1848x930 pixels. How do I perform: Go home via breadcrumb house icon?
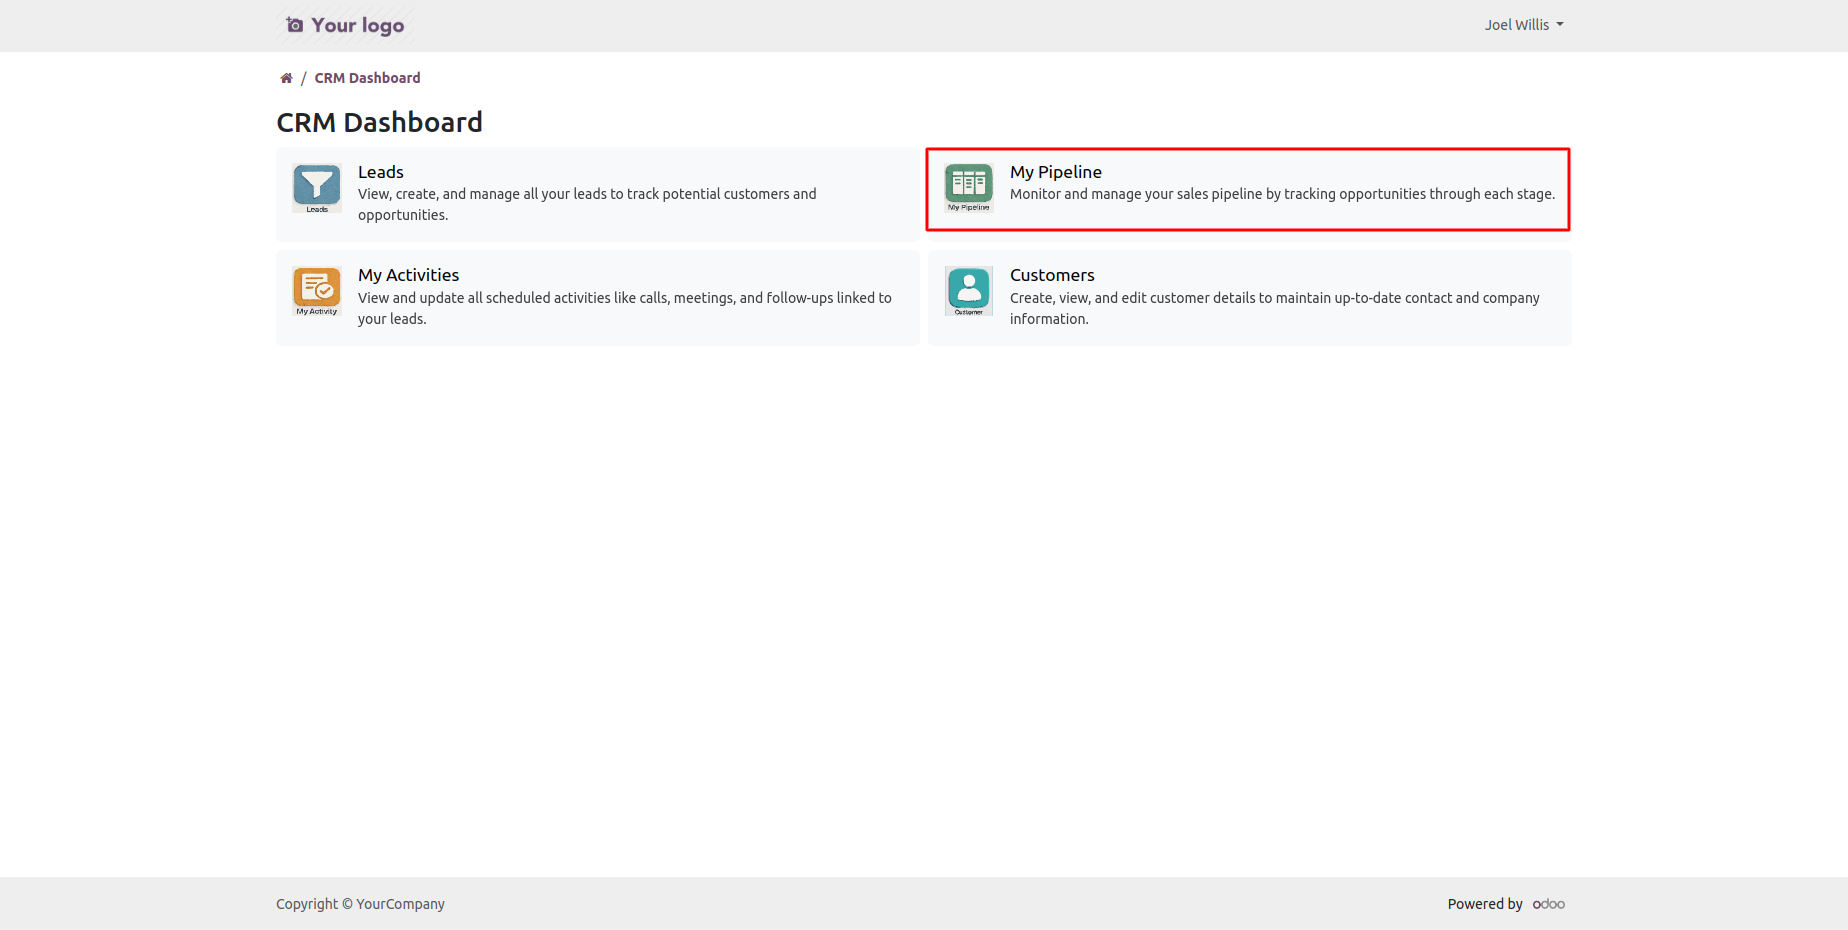pos(286,78)
